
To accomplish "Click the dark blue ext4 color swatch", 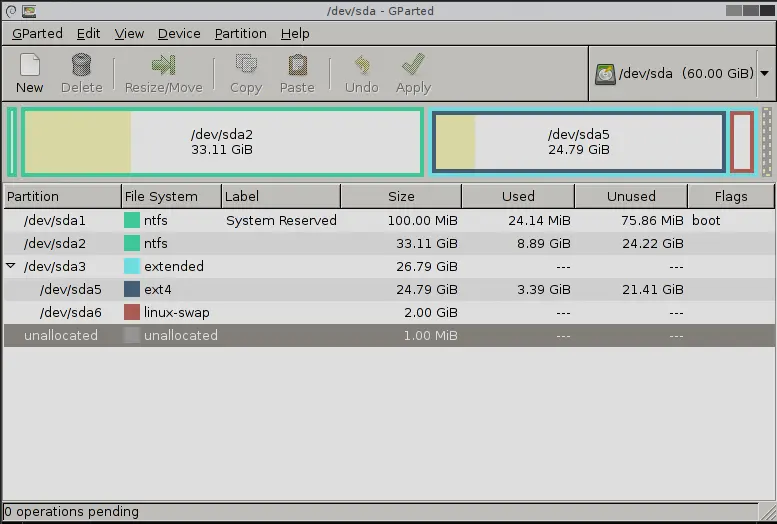I will point(132,290).
